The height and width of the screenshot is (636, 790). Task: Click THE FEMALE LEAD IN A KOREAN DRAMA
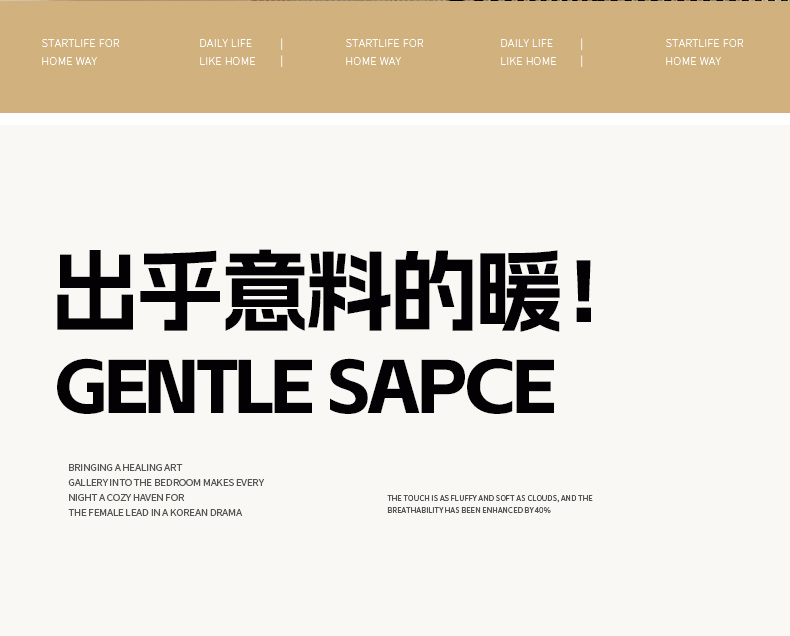(x=155, y=513)
